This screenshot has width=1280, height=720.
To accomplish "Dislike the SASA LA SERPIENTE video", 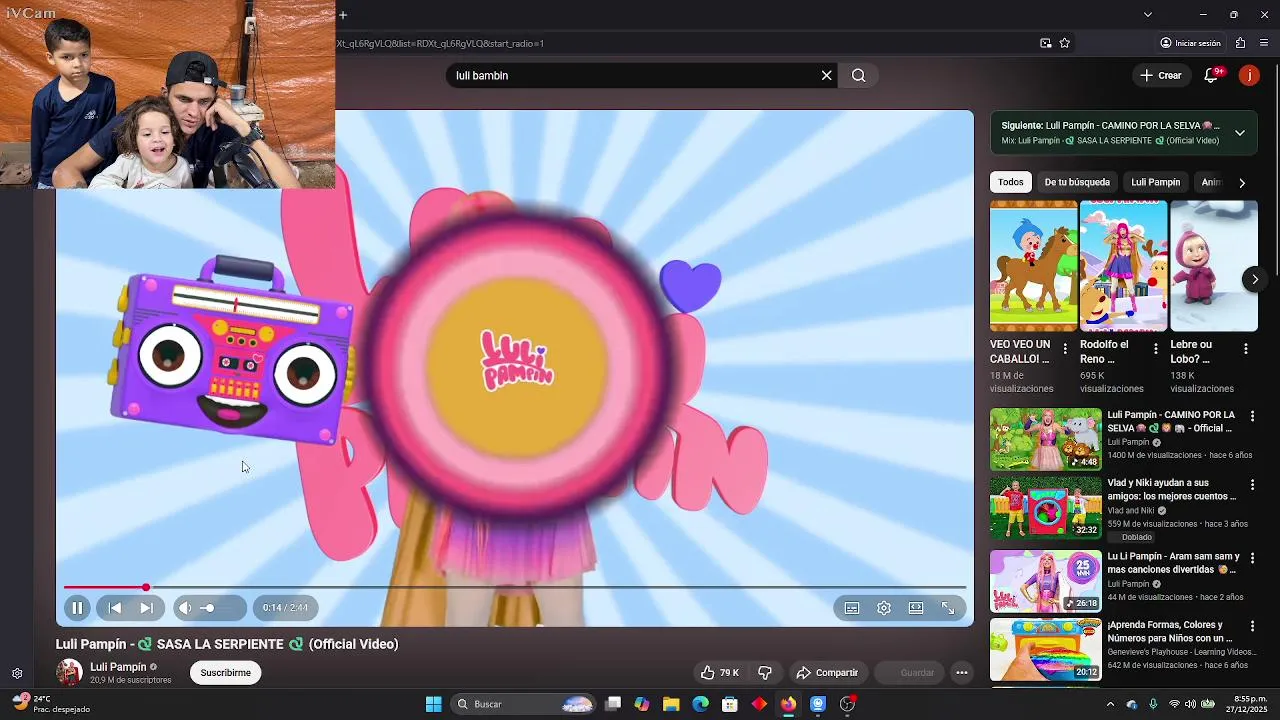I will coord(765,673).
